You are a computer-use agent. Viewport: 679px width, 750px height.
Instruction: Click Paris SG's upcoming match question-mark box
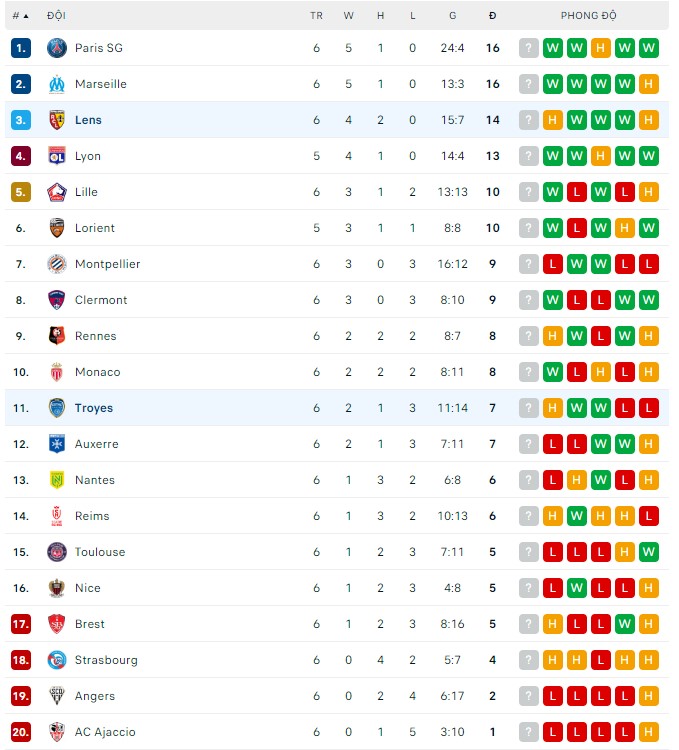pyautogui.click(x=529, y=48)
